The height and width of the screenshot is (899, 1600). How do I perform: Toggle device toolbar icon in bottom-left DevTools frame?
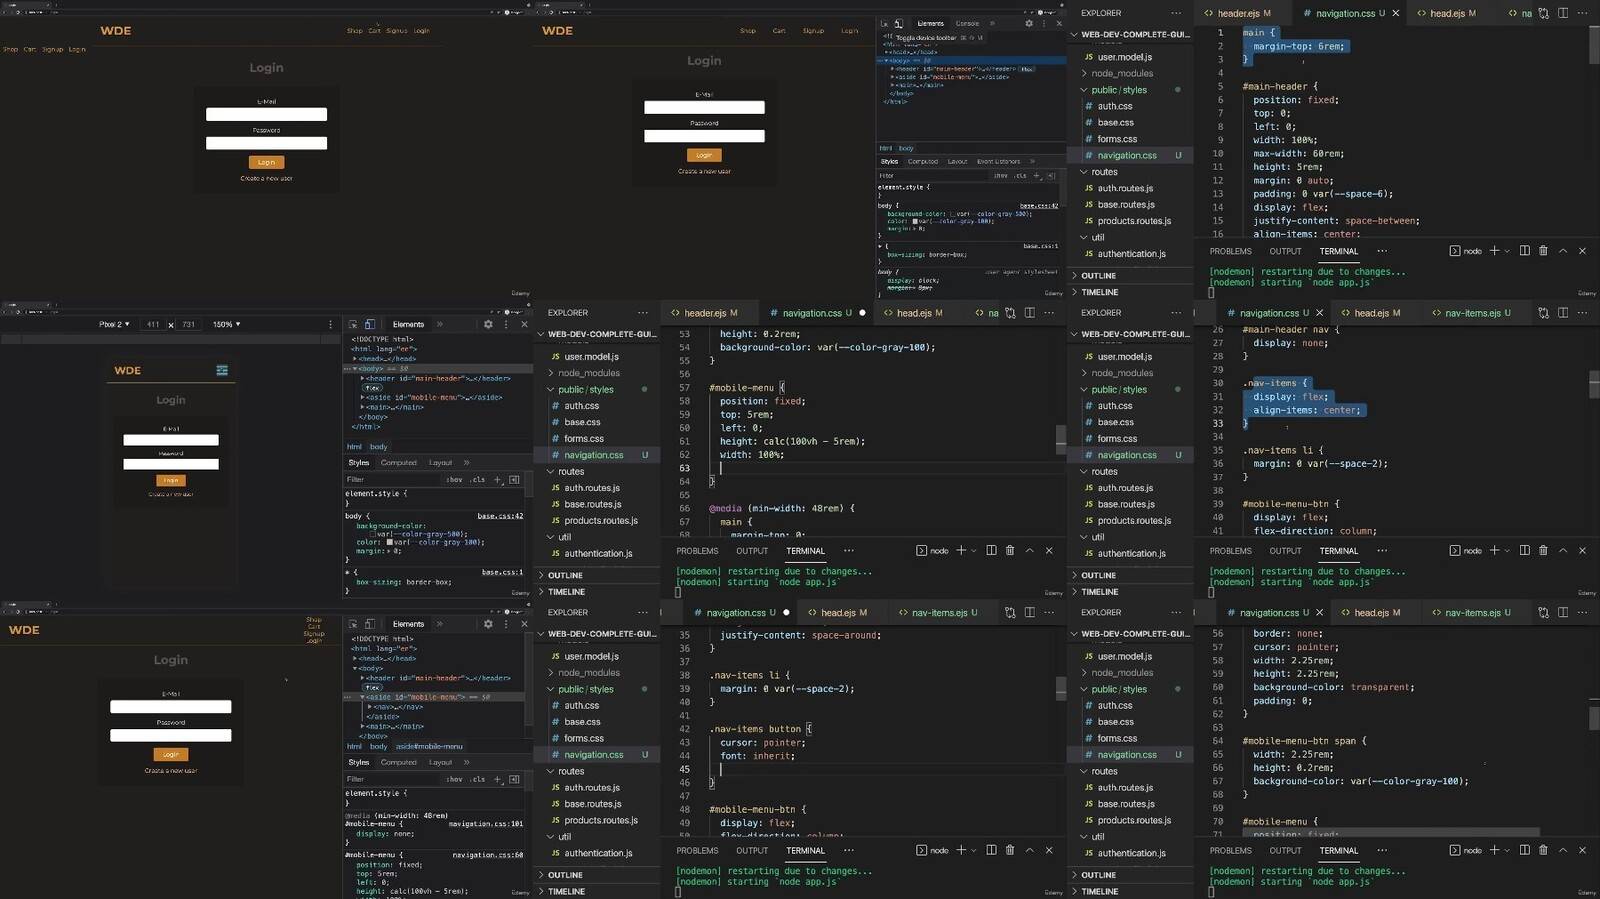tap(370, 624)
